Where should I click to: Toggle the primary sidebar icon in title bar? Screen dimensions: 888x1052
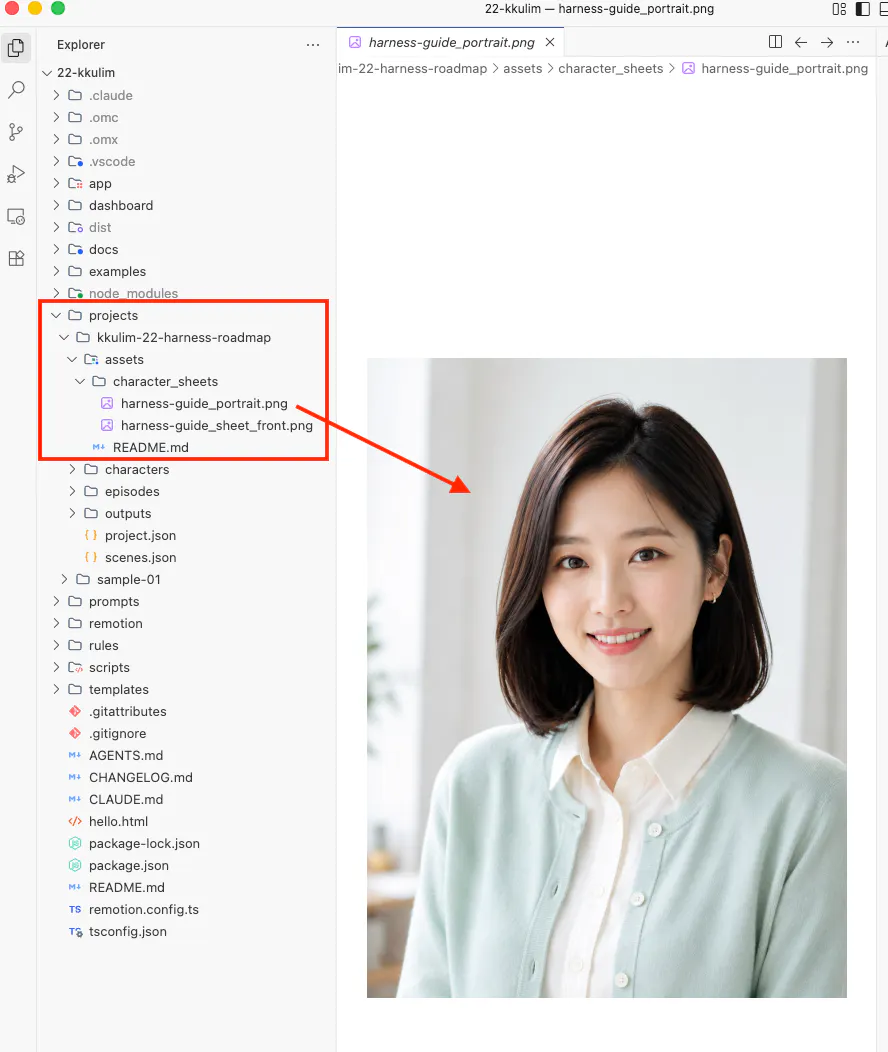coord(863,9)
